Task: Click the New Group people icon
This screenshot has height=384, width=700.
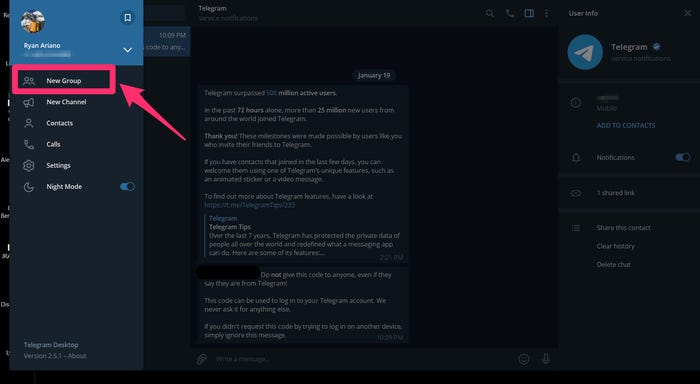Action: (29, 81)
